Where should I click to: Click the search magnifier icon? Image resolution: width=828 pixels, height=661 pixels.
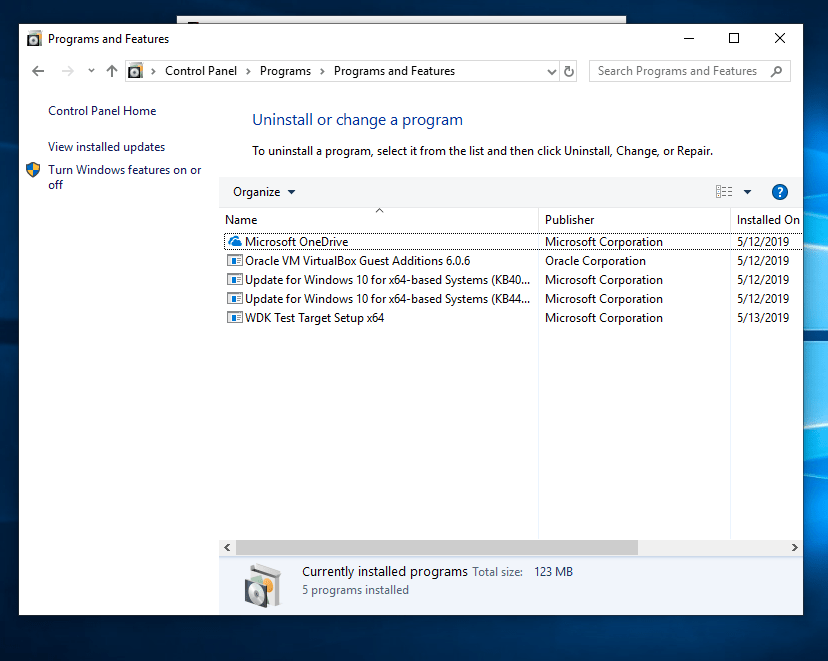[x=776, y=71]
